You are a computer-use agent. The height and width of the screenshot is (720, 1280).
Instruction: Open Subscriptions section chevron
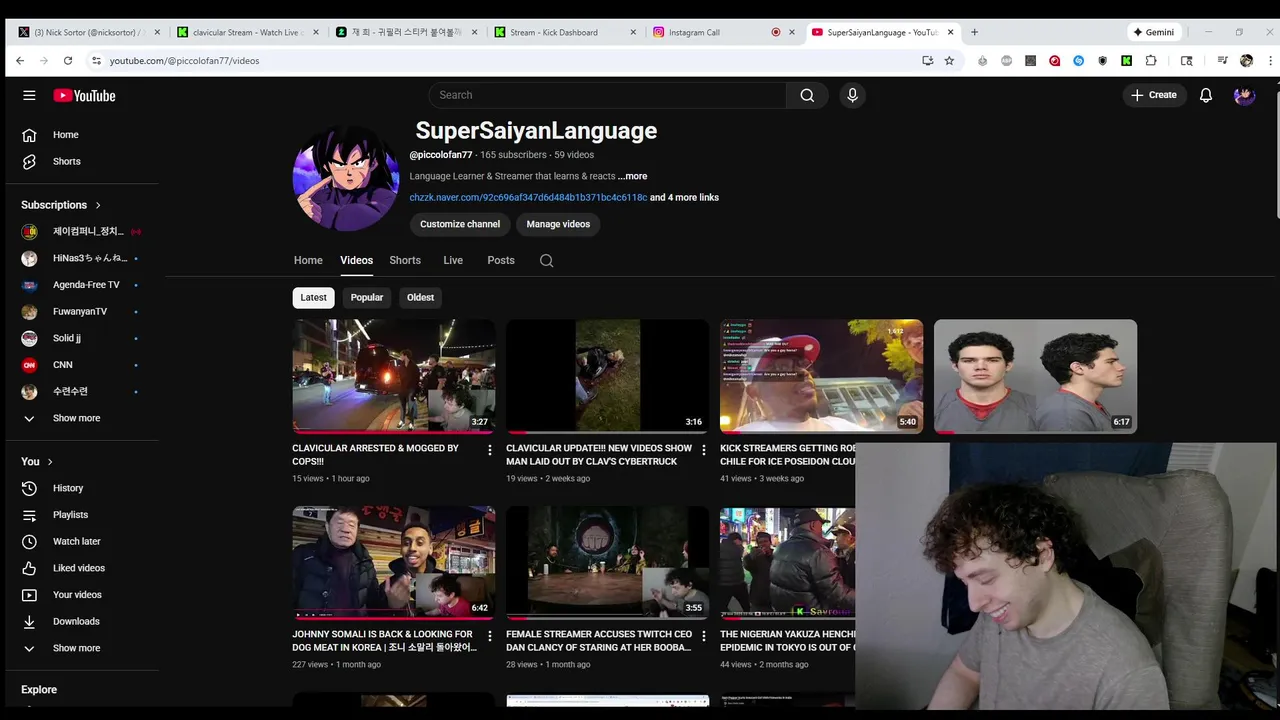click(x=98, y=205)
